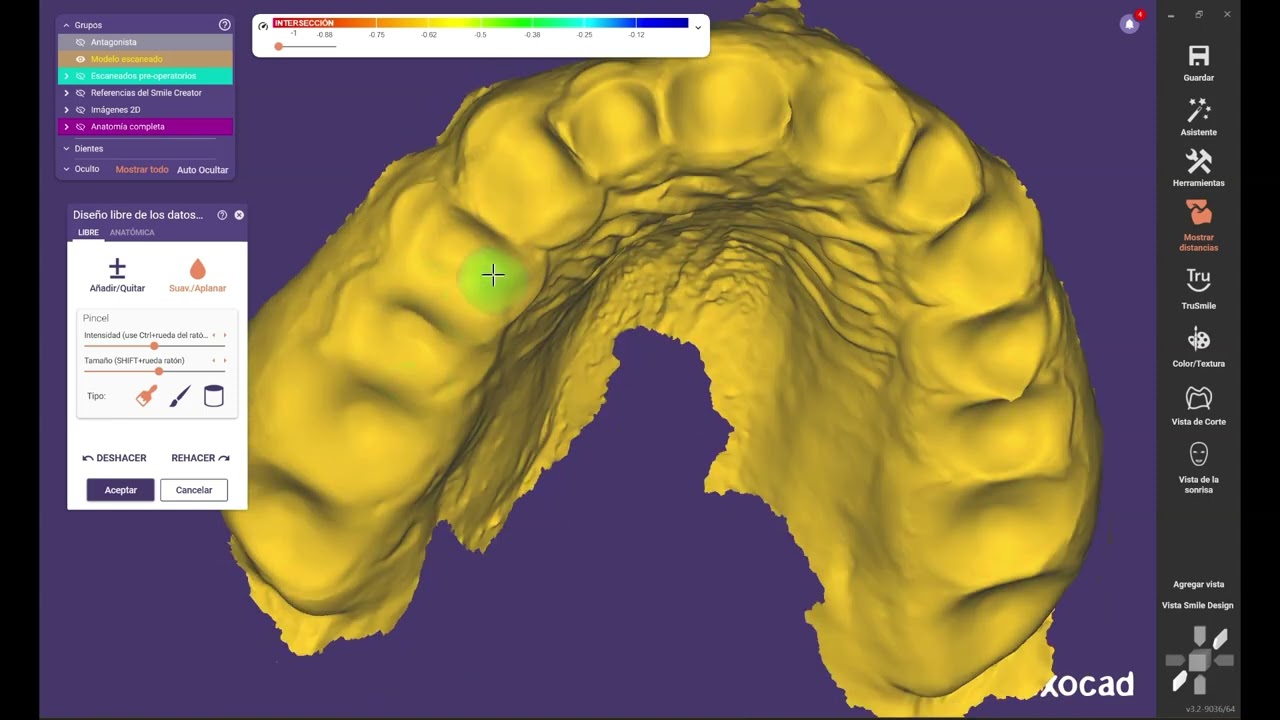This screenshot has height=720, width=1280.
Task: Open the Asistente wizard
Action: point(1198,110)
